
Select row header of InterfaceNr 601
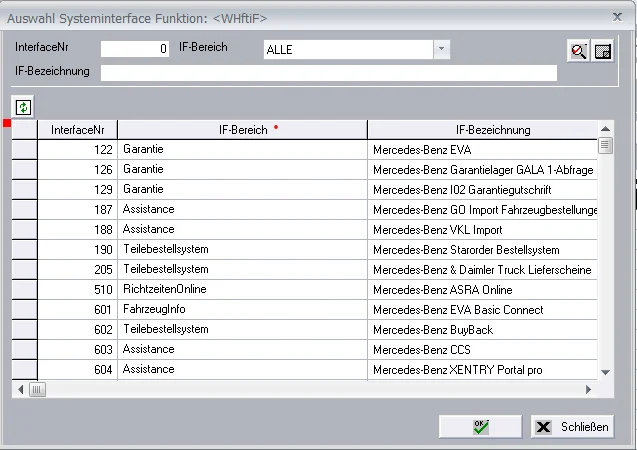click(x=24, y=309)
